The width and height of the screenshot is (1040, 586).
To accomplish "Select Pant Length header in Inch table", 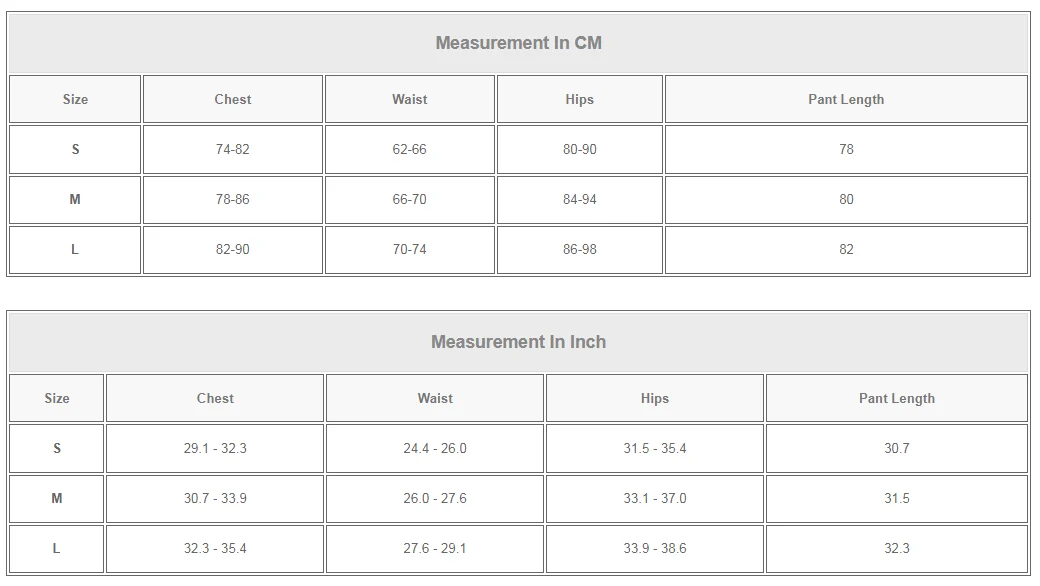I will point(897,398).
